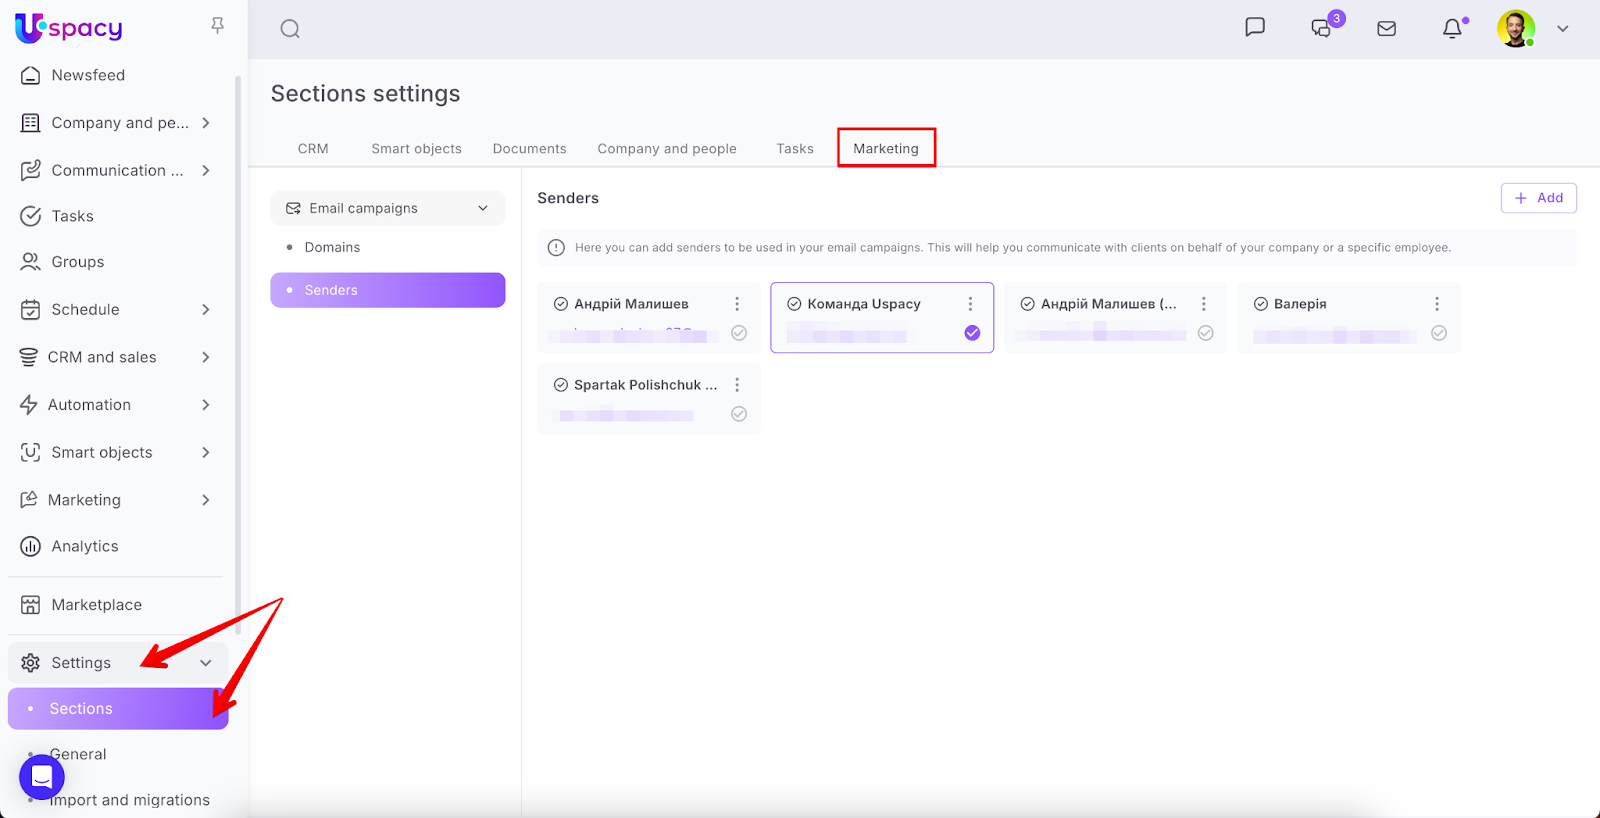Expand the CRM and sales menu

206,357
